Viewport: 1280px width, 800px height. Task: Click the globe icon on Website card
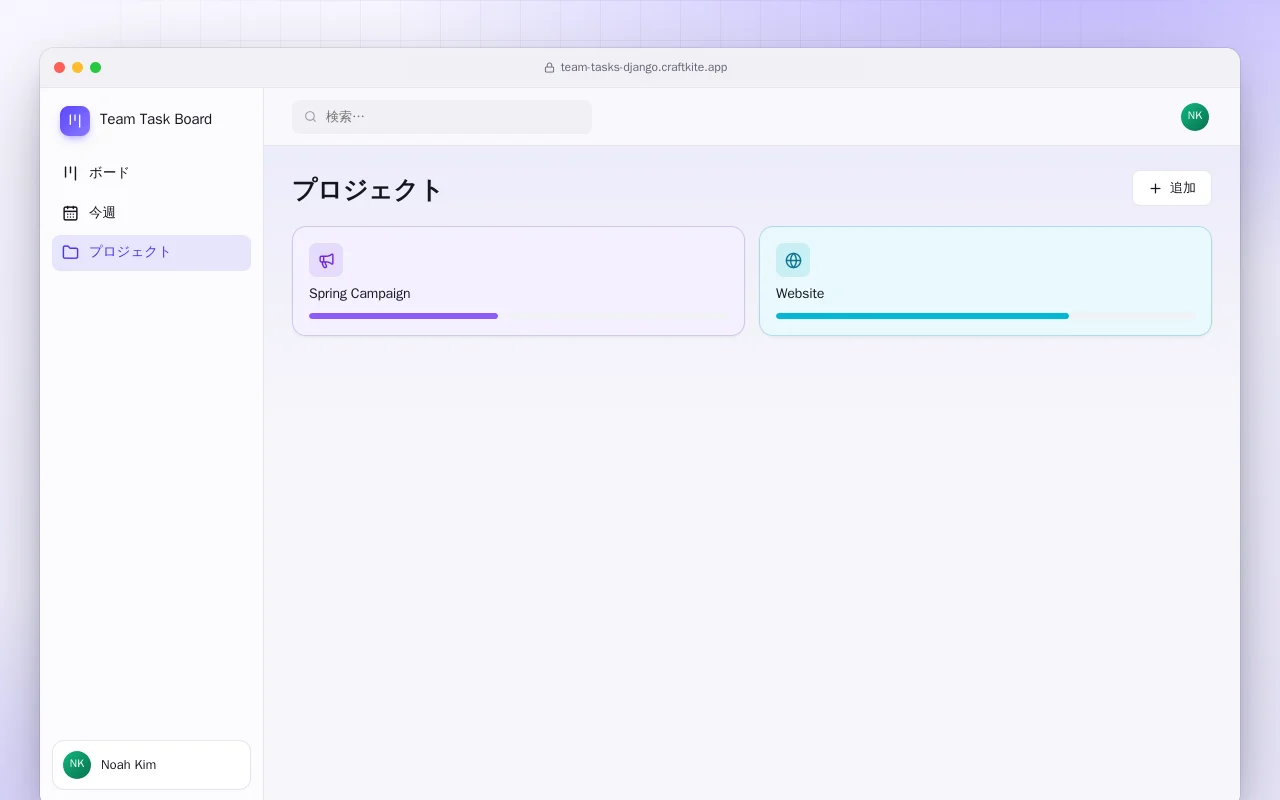793,260
